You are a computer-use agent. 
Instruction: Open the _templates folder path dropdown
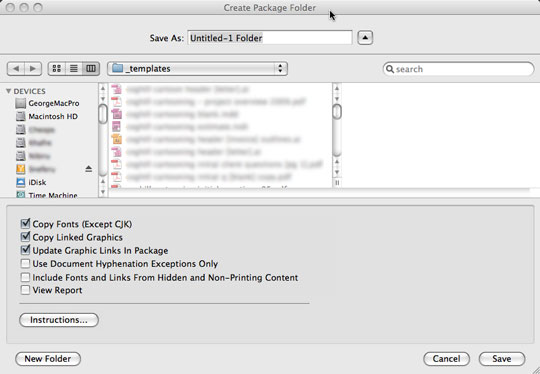coord(197,69)
